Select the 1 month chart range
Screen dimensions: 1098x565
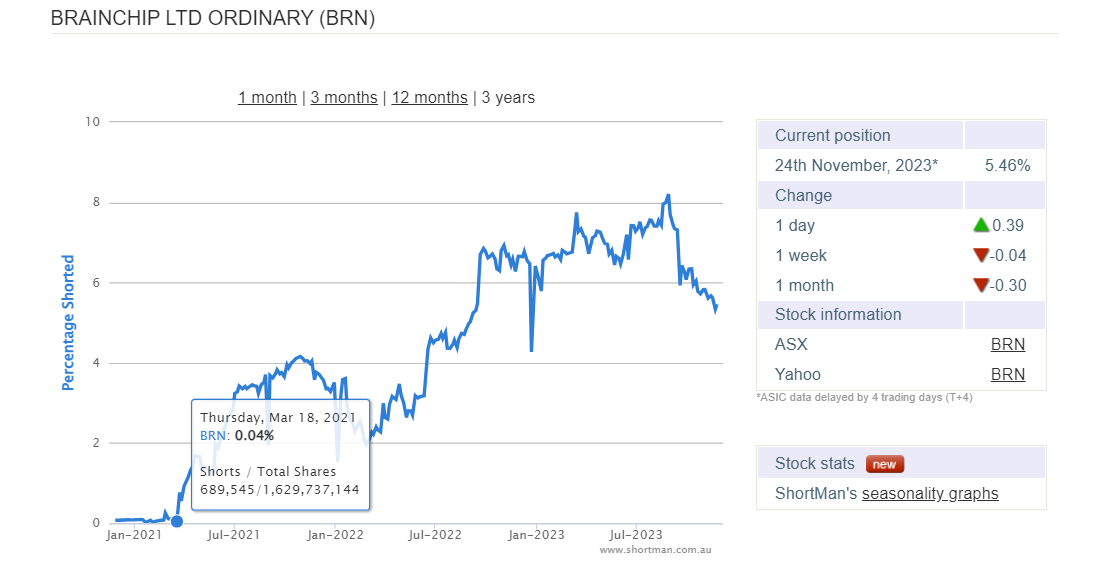click(267, 98)
